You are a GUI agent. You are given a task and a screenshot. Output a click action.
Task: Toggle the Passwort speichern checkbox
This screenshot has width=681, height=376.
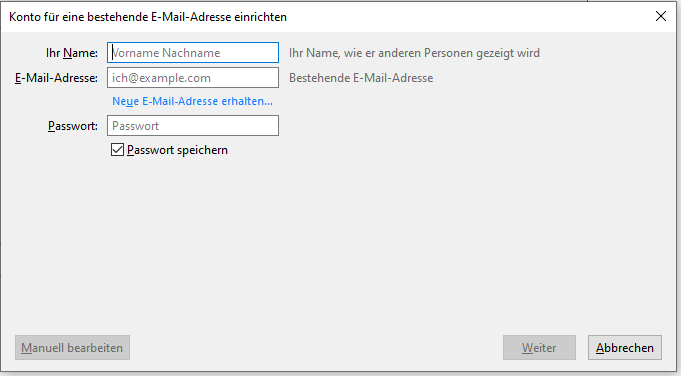(117, 150)
